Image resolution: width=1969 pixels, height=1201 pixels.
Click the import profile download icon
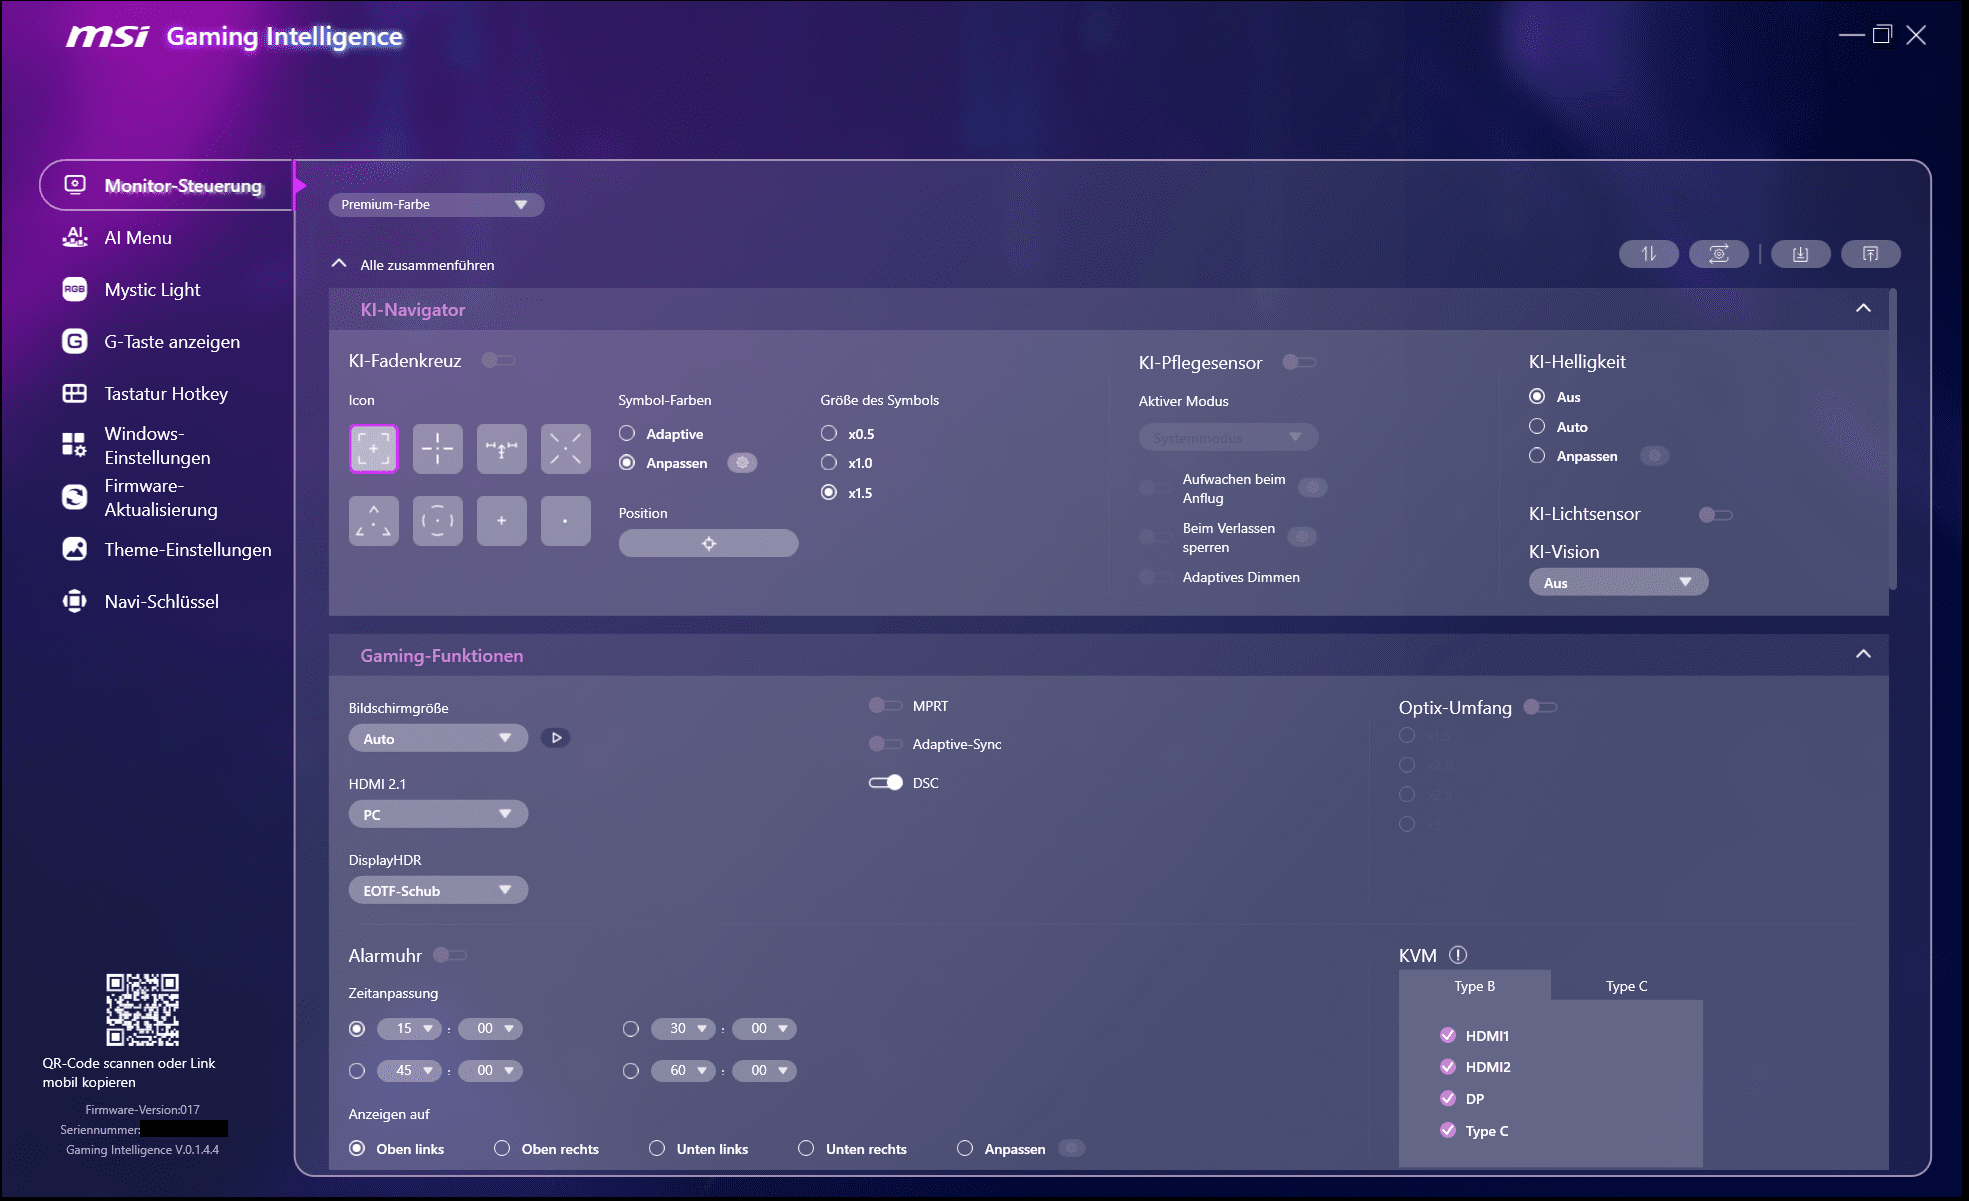click(x=1800, y=254)
